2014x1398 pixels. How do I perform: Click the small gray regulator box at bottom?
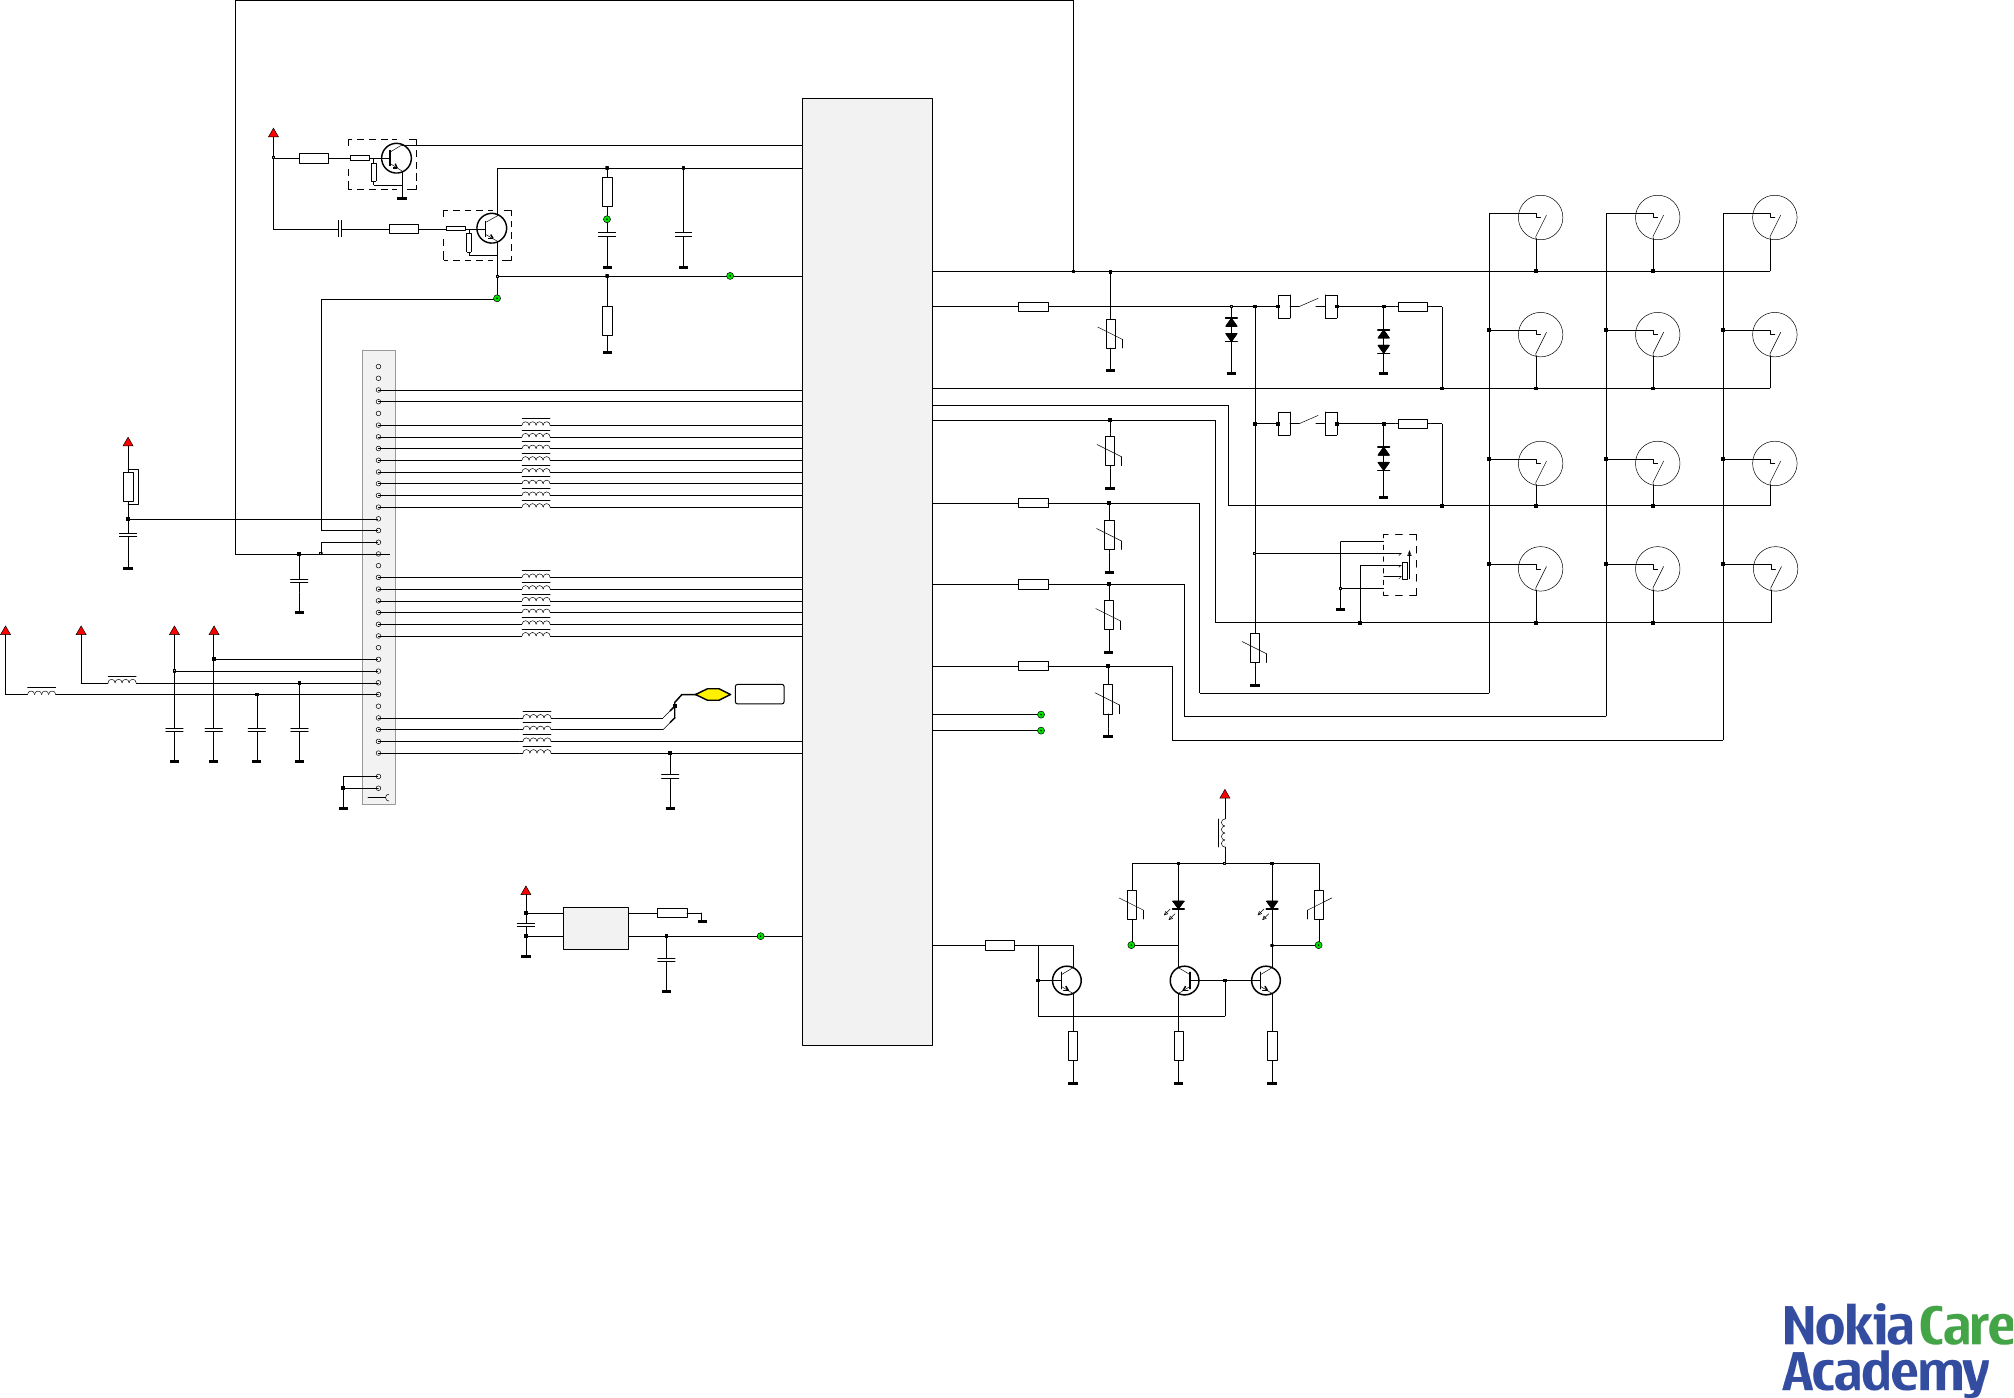coord(595,928)
